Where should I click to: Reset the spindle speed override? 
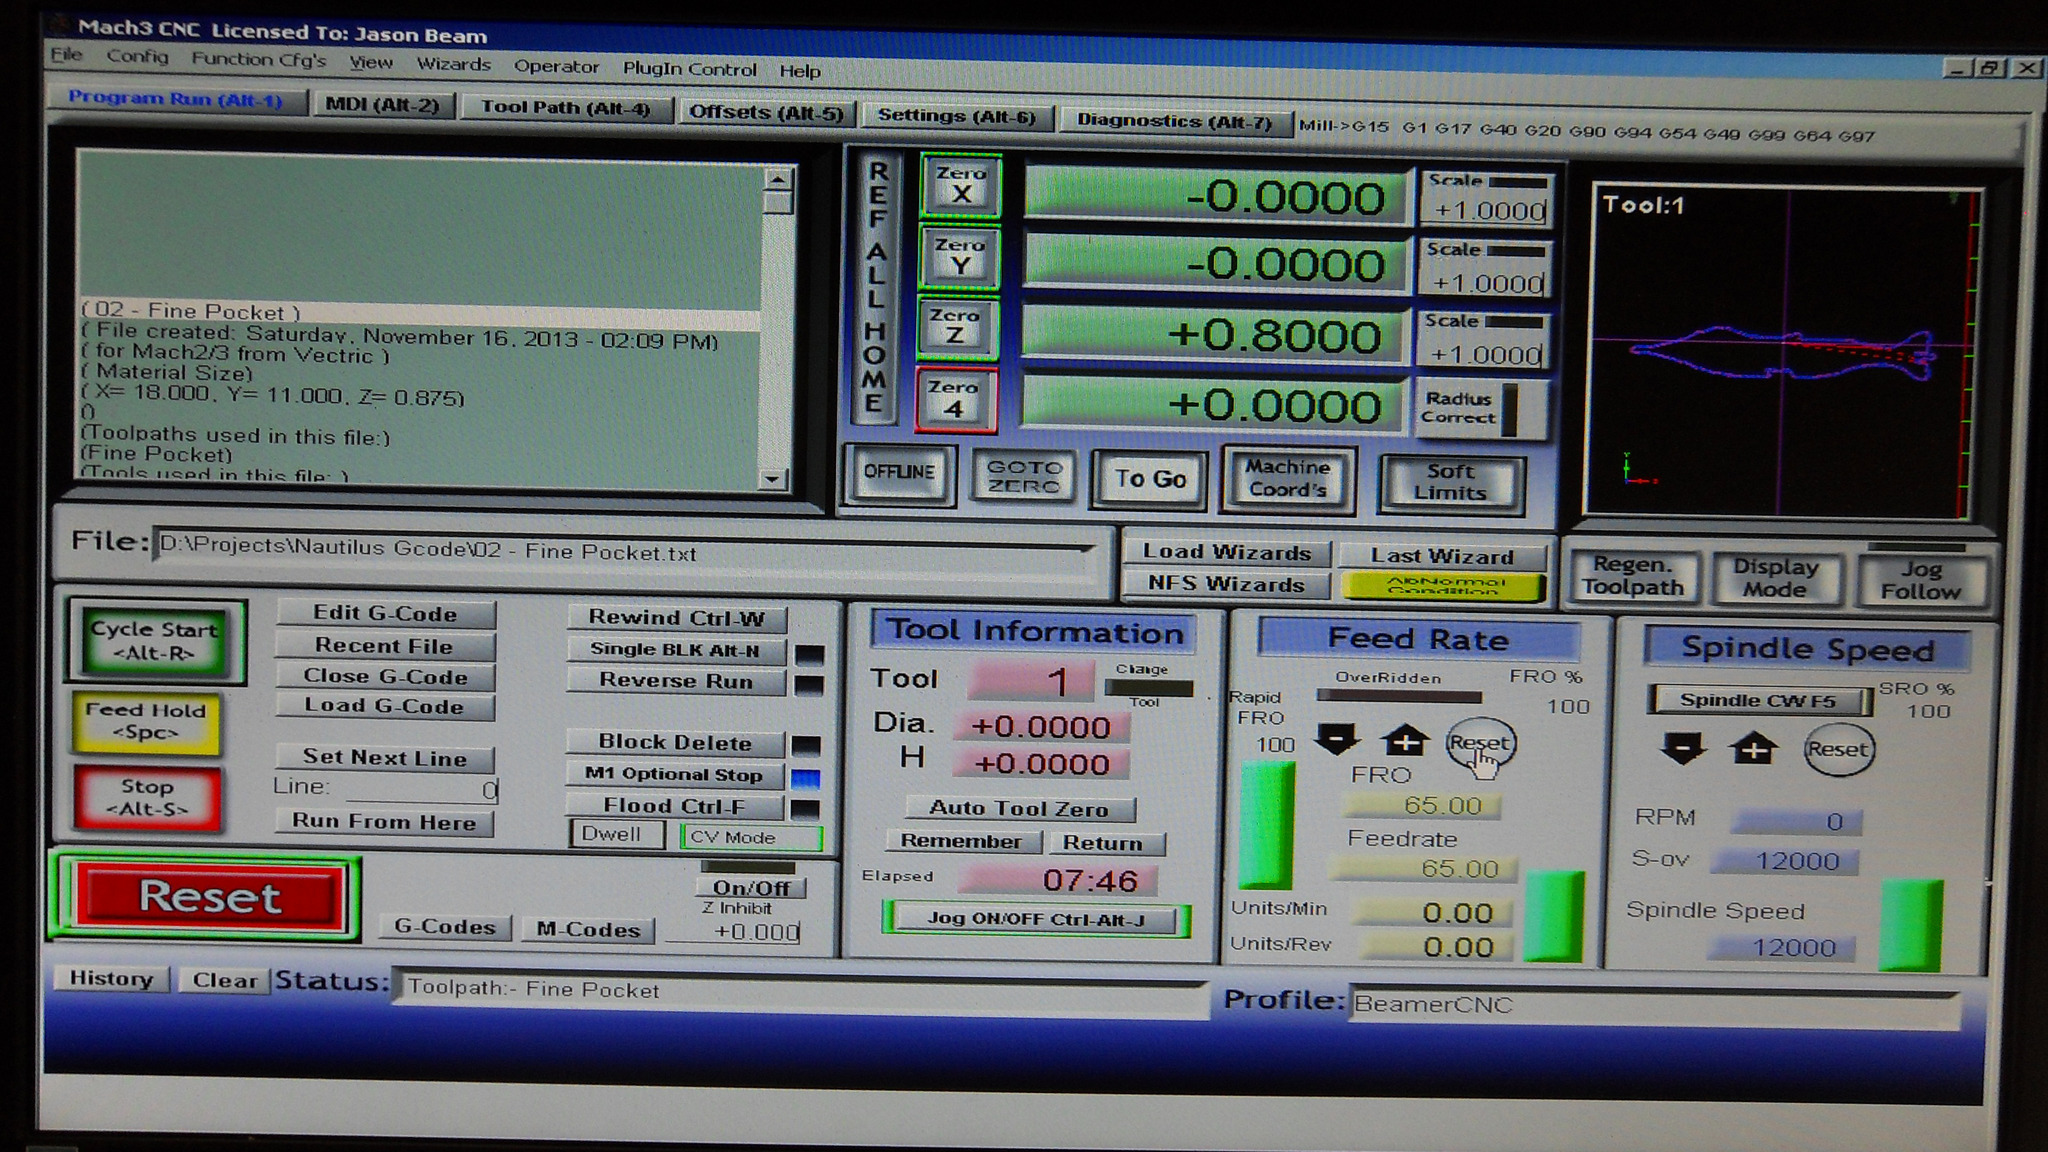tap(1837, 750)
